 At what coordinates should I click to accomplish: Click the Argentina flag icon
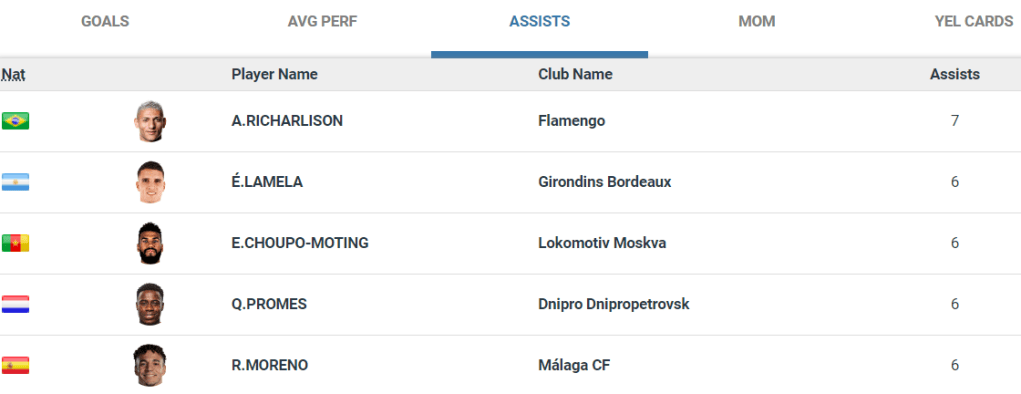tap(15, 182)
